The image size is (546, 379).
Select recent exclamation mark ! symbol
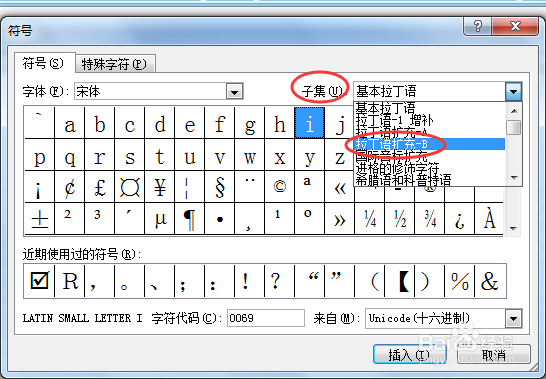click(250, 281)
